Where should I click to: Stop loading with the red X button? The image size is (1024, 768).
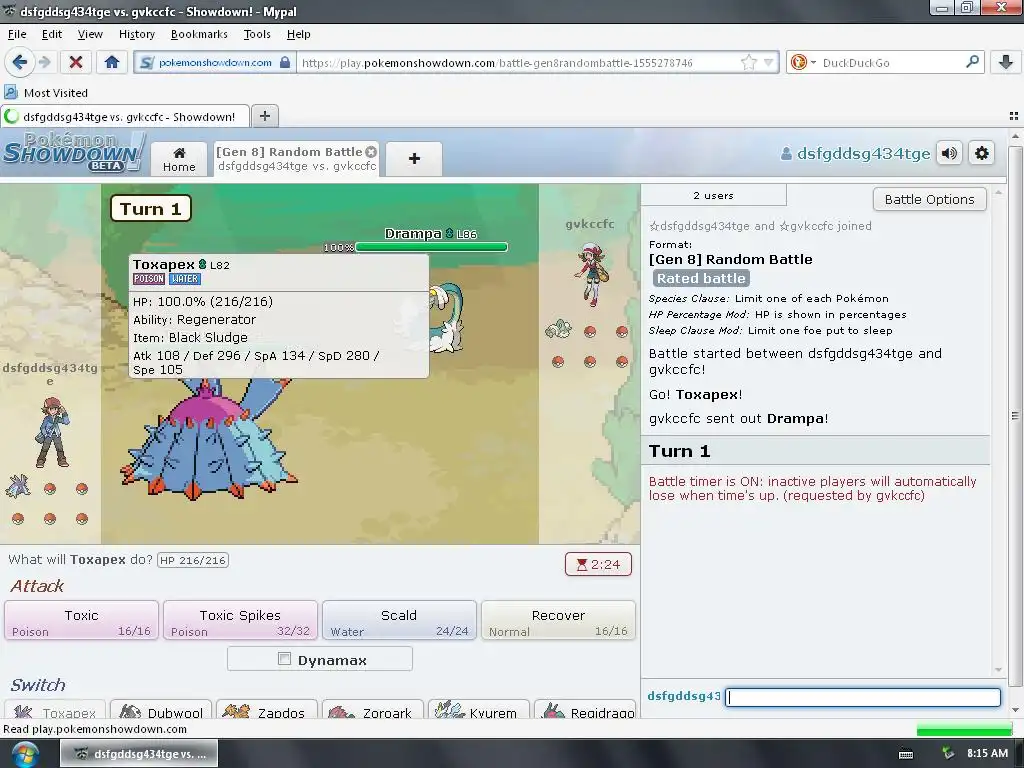coord(76,63)
